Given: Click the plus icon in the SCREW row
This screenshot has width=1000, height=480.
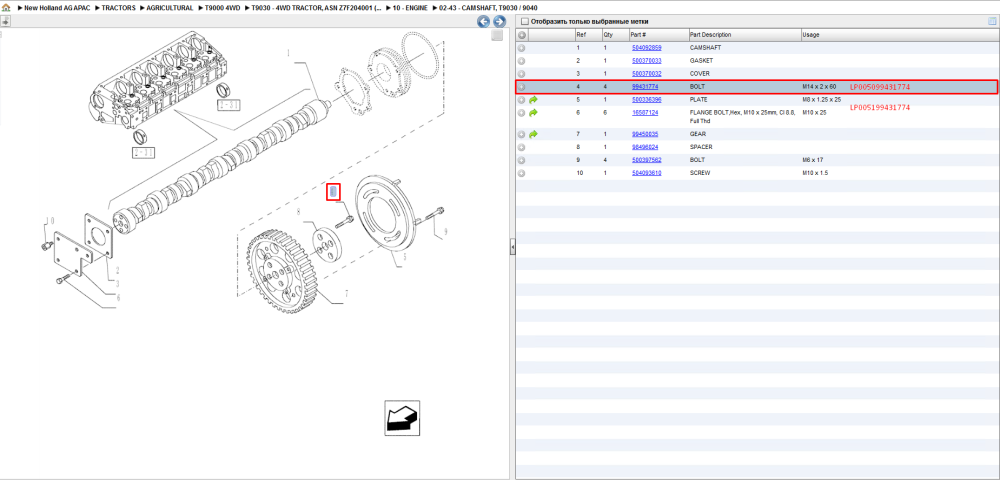Looking at the screenshot, I should pos(521,173).
